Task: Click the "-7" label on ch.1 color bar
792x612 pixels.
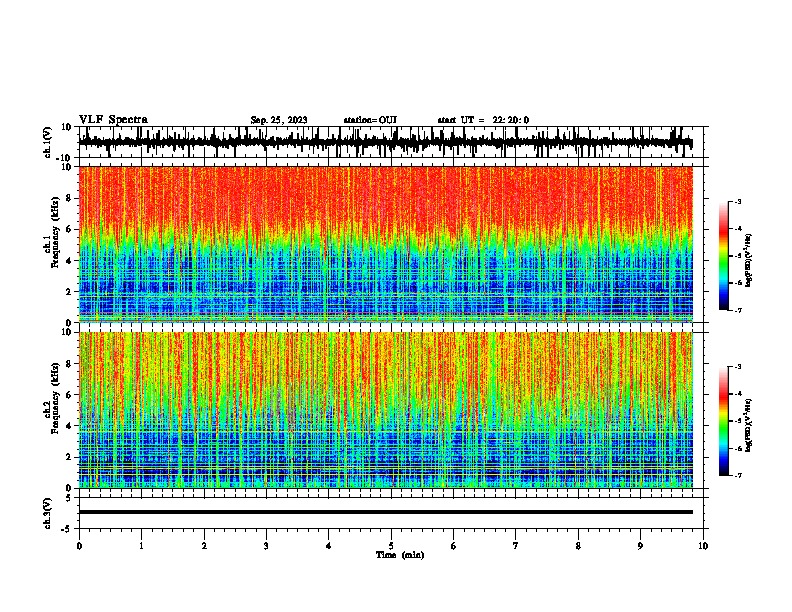Action: (x=738, y=311)
